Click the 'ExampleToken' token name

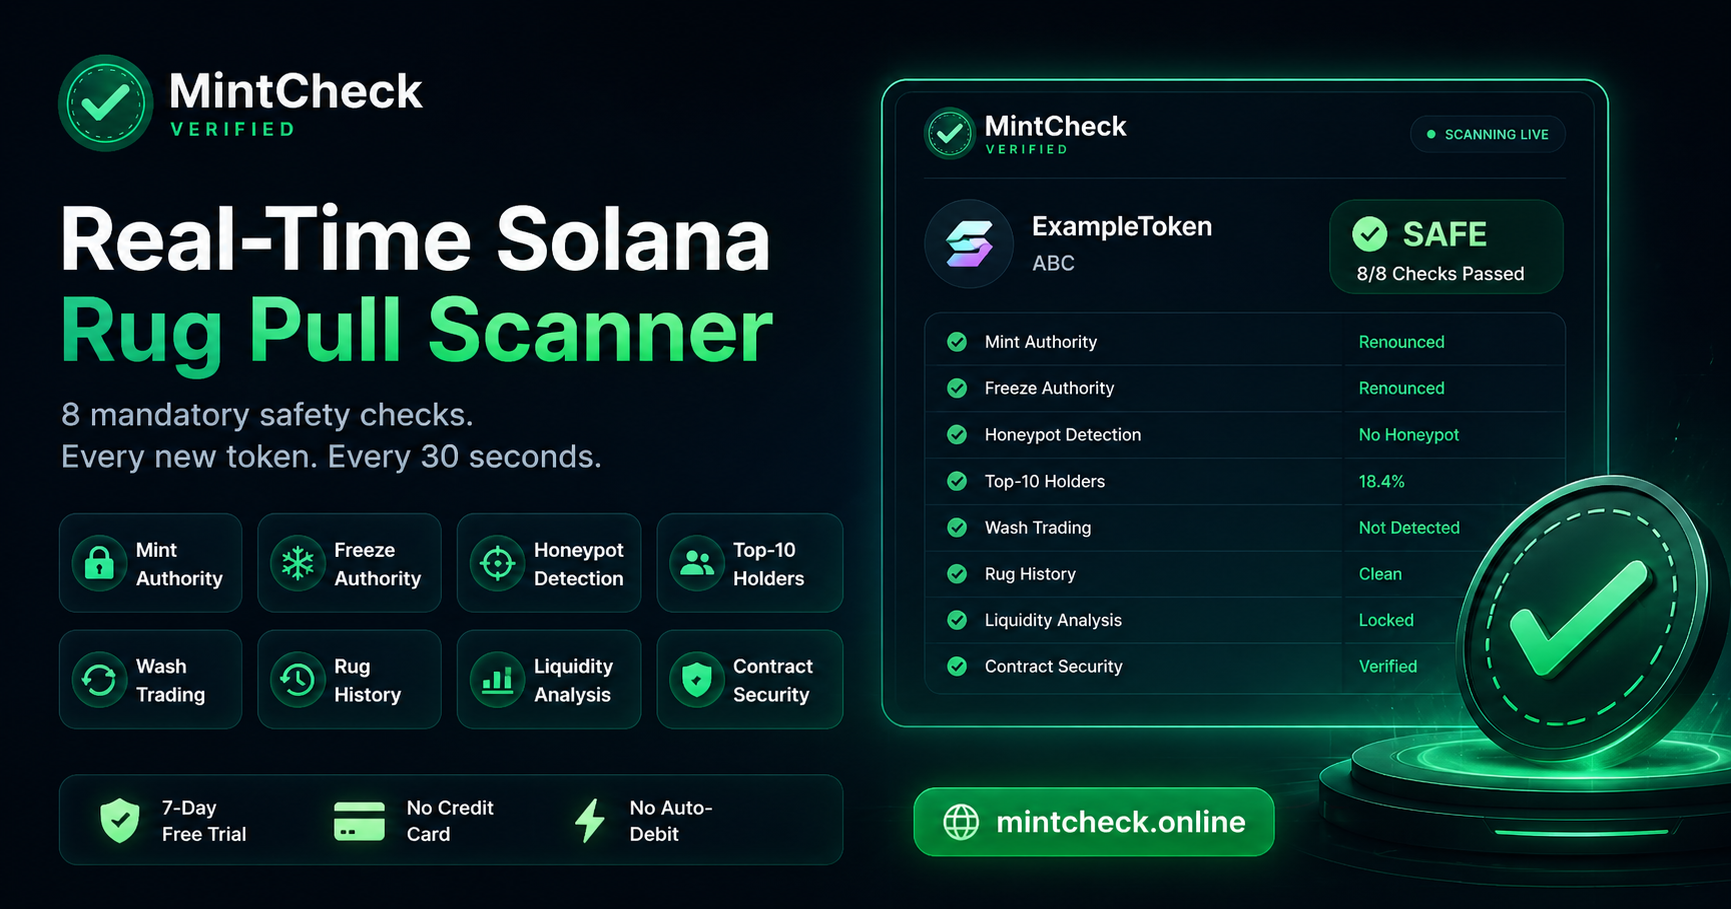coord(1122,227)
